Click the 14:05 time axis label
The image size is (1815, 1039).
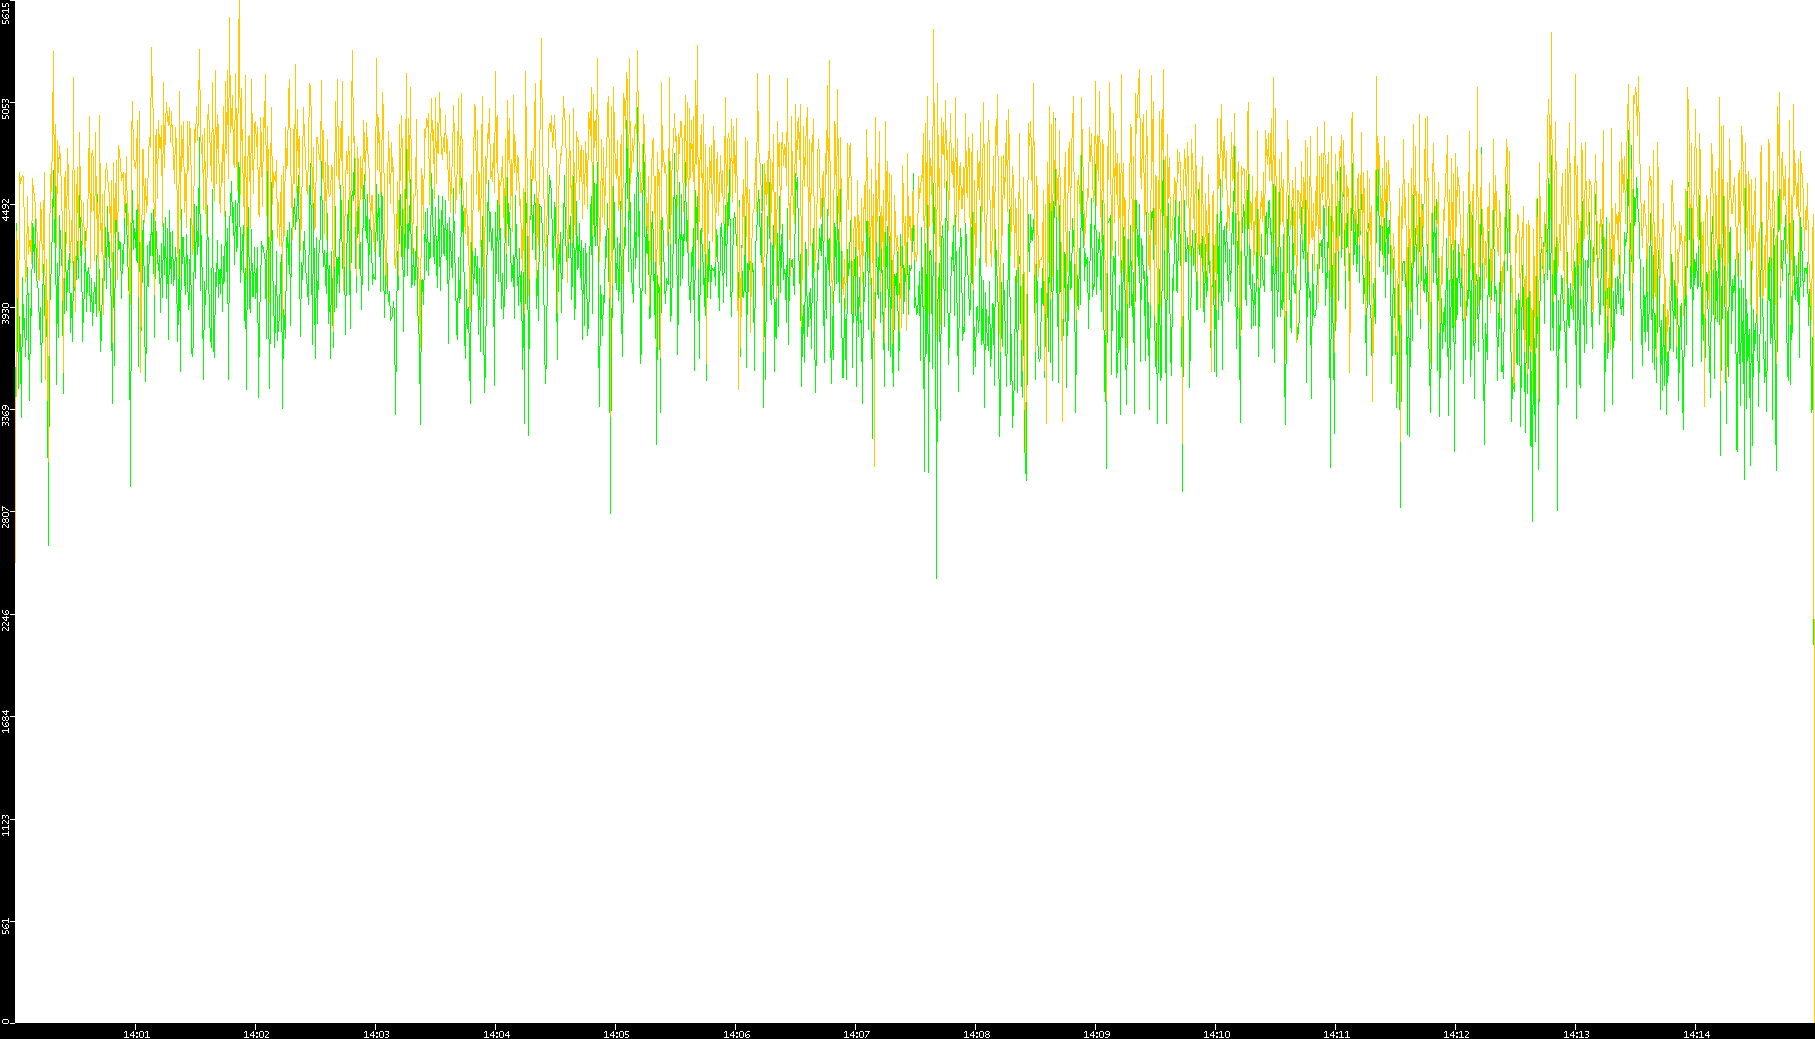(616, 1034)
